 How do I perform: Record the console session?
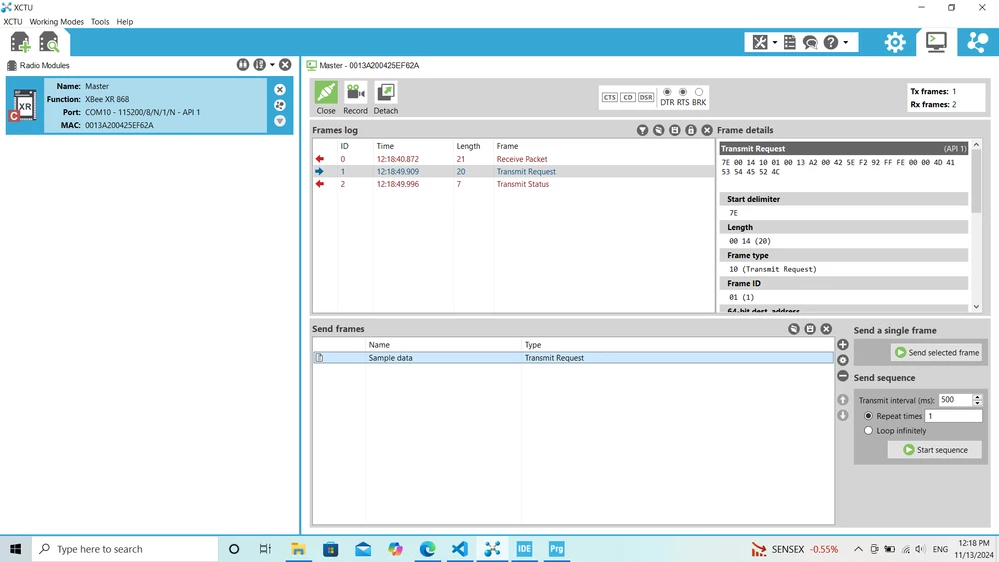356,97
